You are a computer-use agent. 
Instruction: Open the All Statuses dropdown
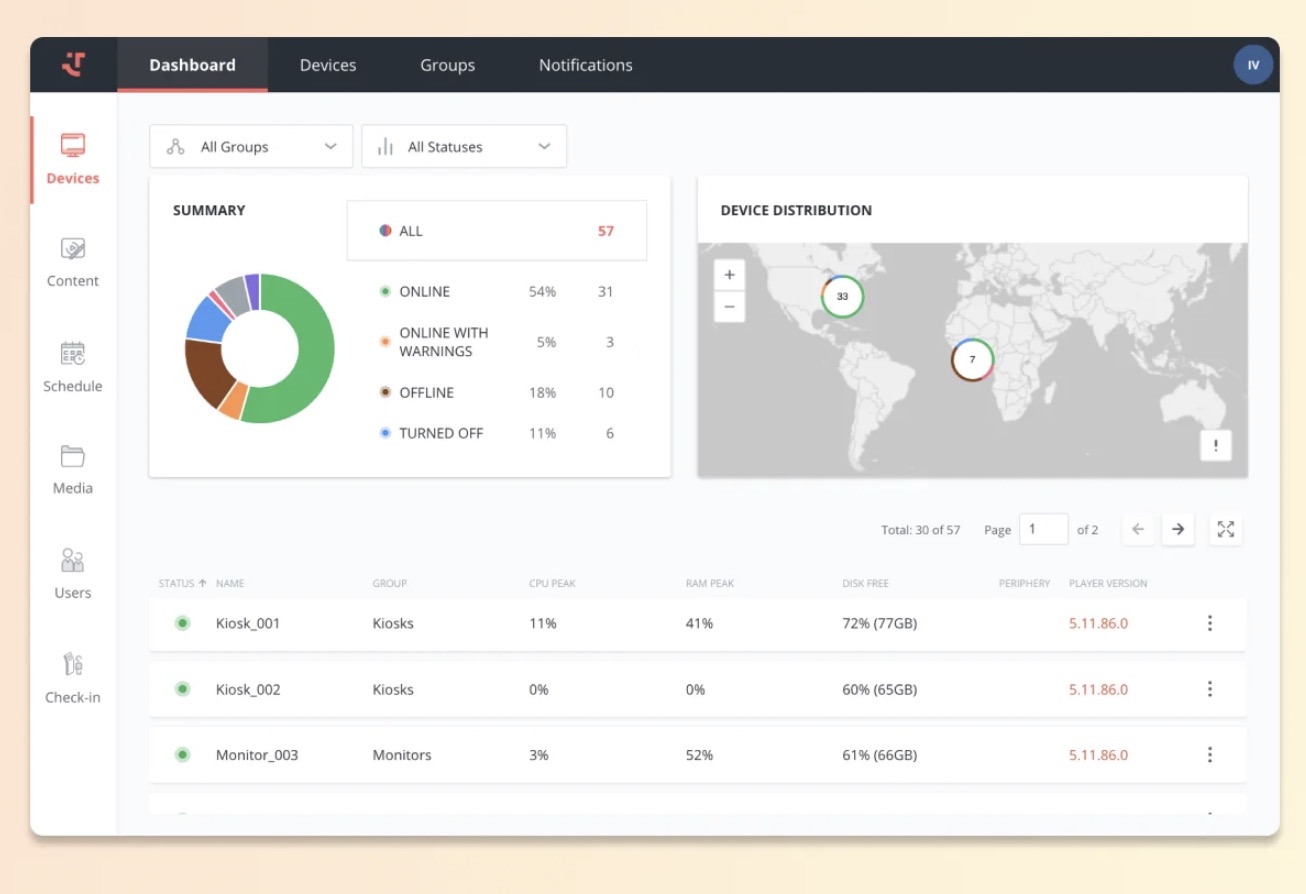(x=464, y=146)
